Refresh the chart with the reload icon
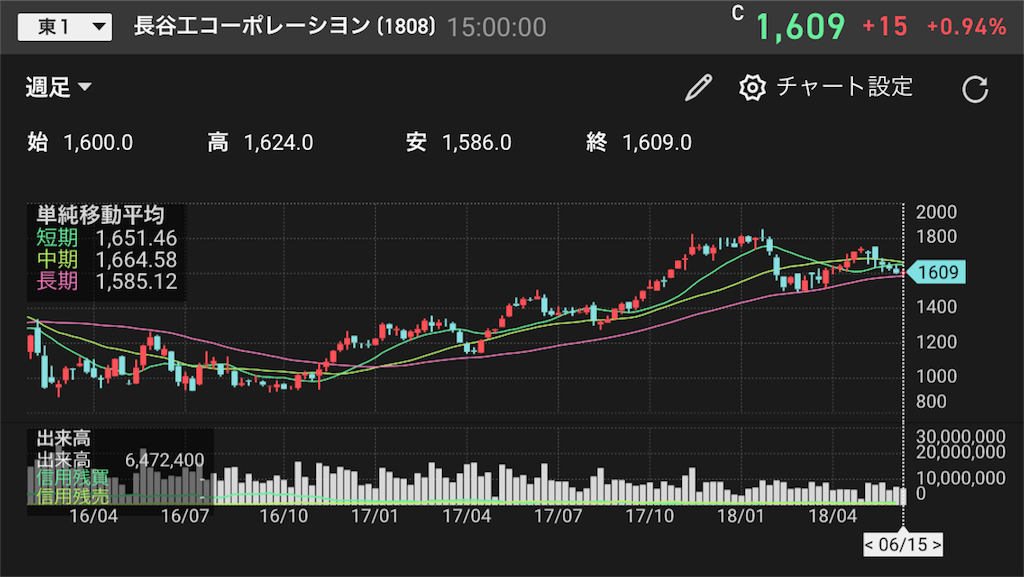Screen dimensions: 1024x577 (x=975, y=89)
